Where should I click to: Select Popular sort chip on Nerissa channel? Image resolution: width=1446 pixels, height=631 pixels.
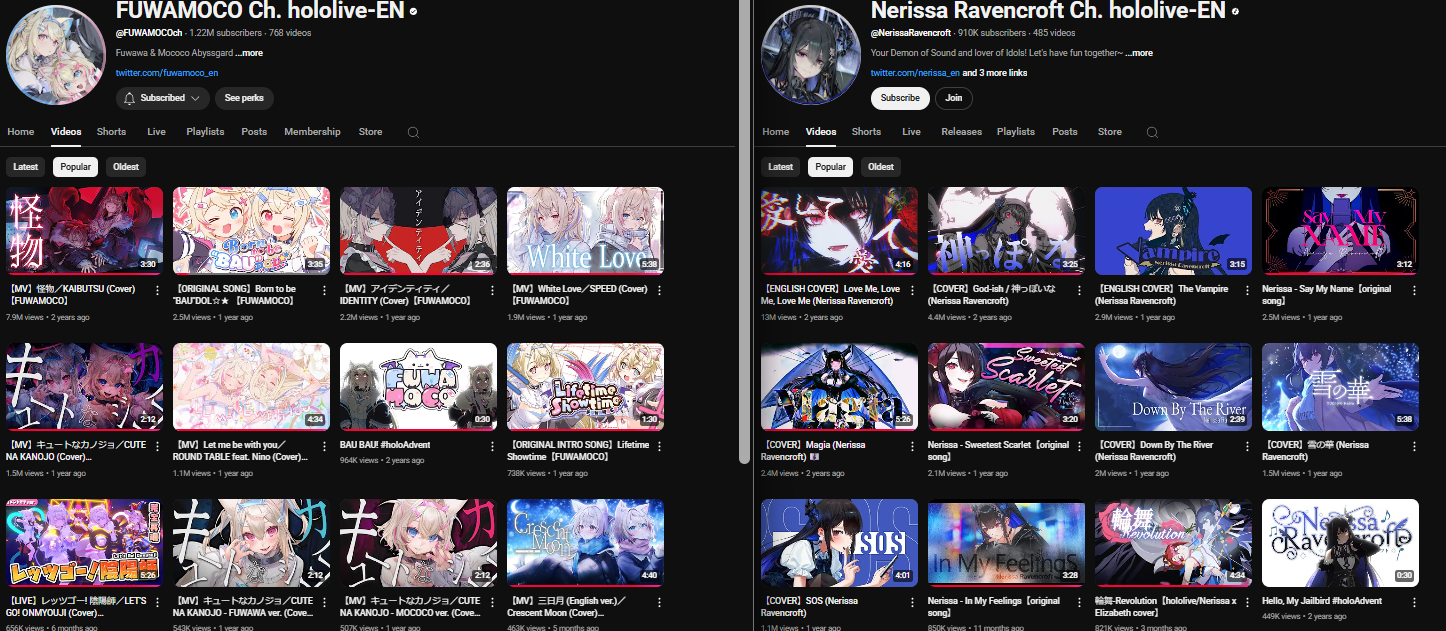coord(830,167)
